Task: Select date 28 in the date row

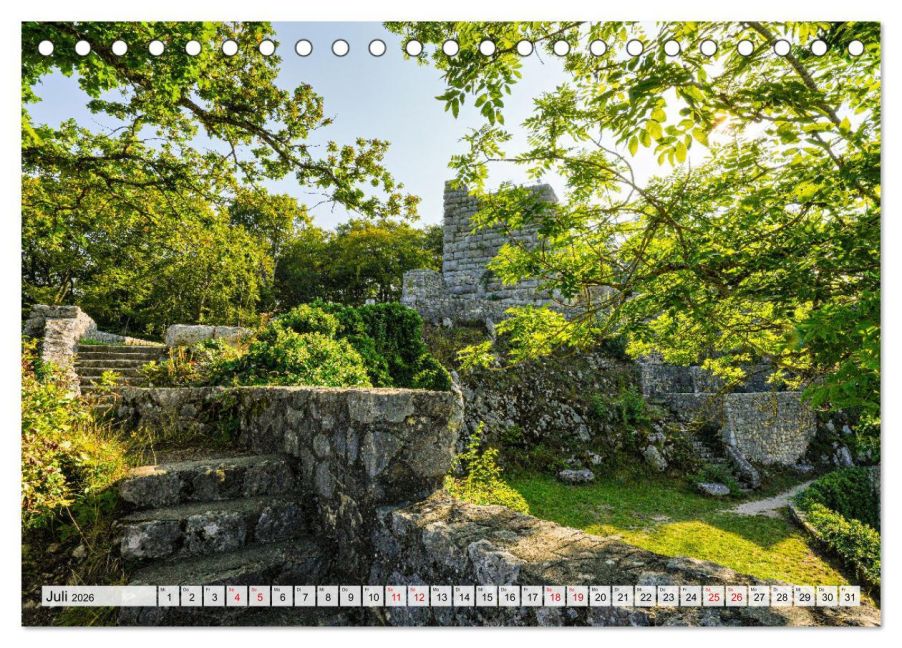Action: 781,596
